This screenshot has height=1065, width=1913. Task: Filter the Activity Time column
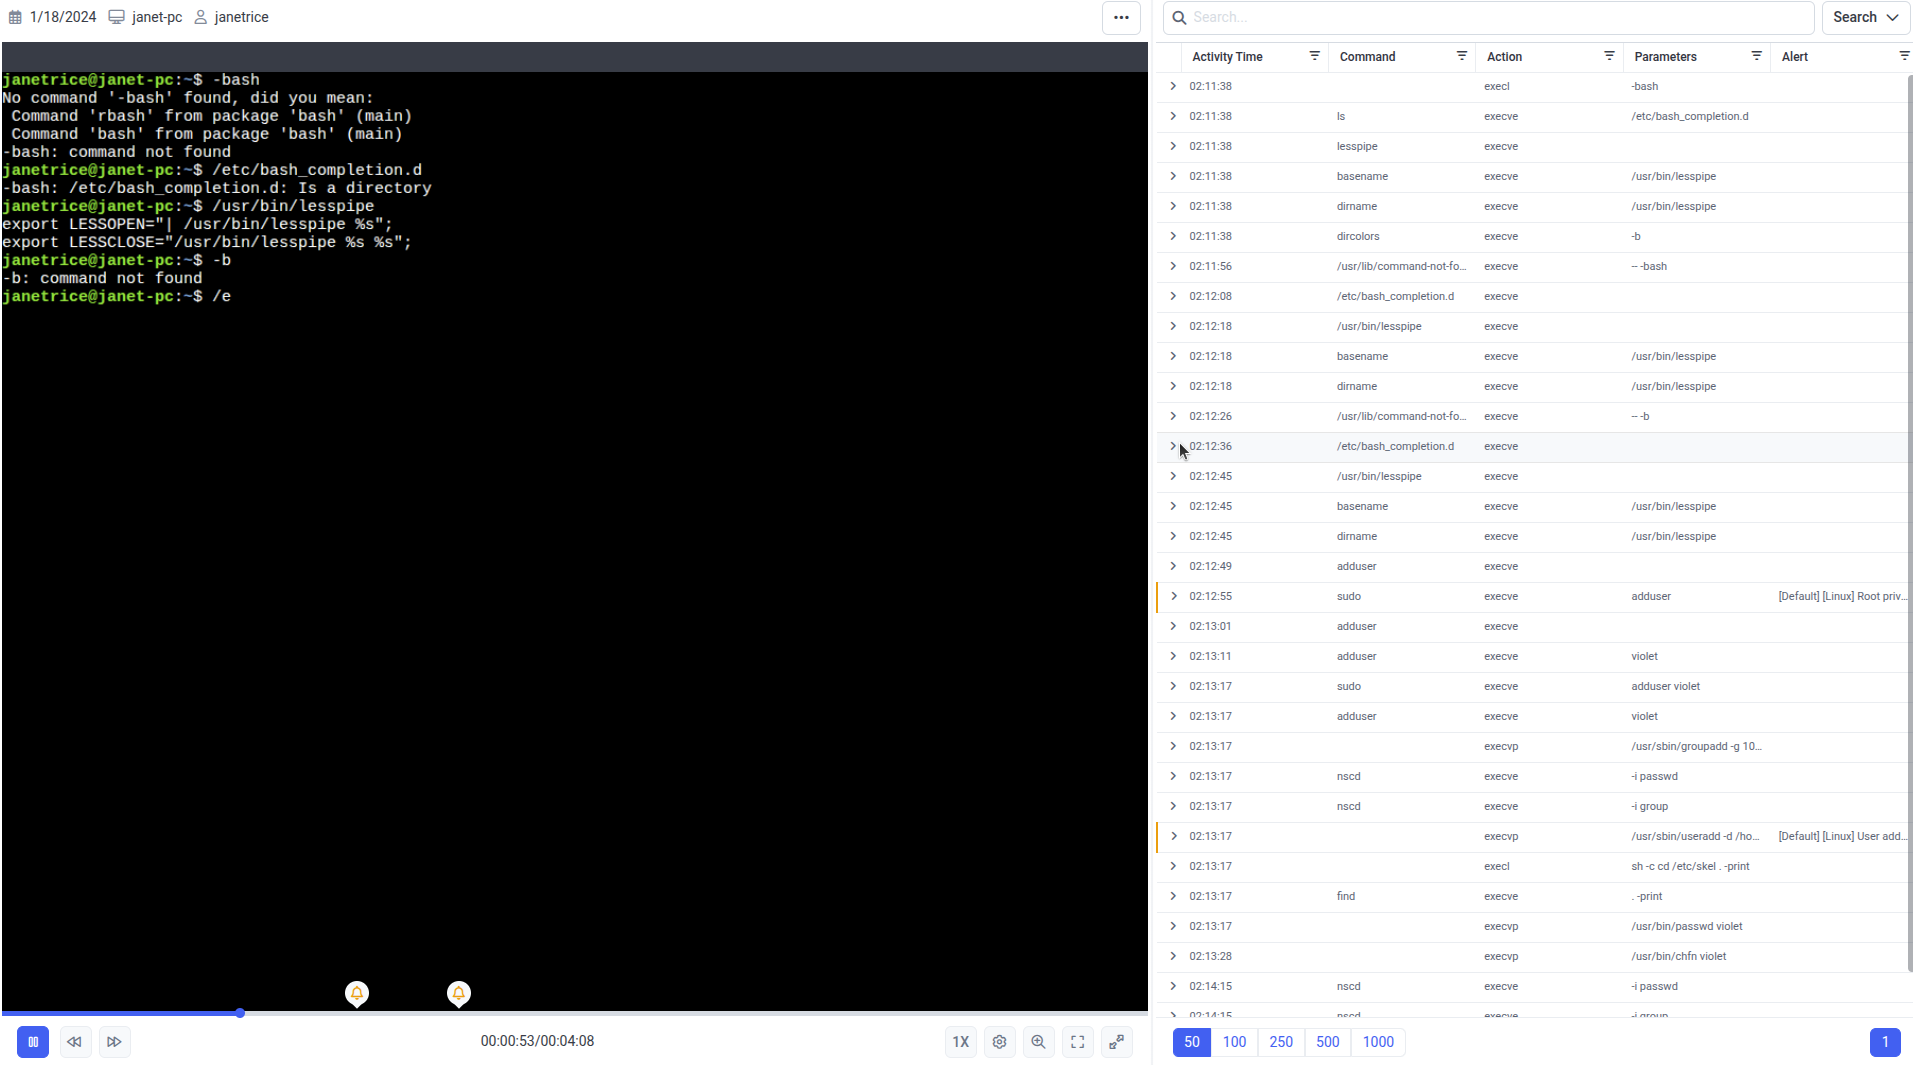tap(1314, 56)
